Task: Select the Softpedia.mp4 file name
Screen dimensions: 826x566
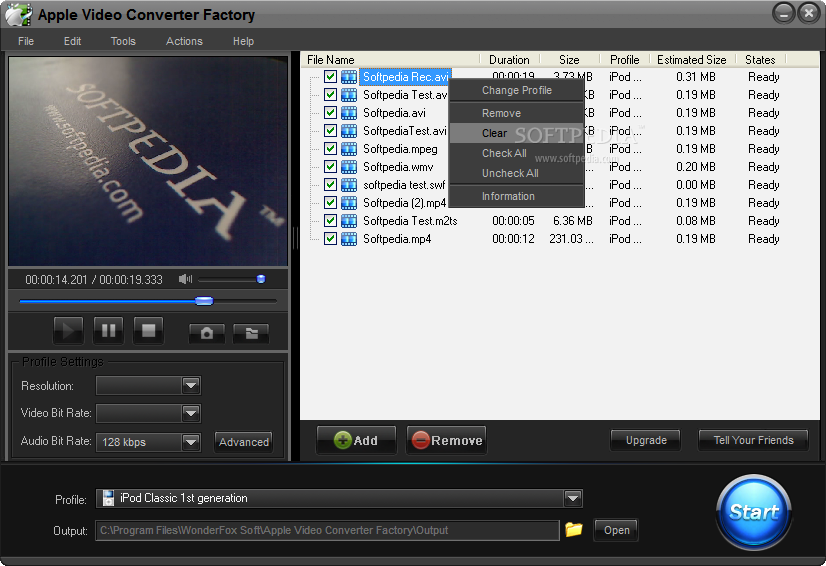Action: [x=397, y=239]
